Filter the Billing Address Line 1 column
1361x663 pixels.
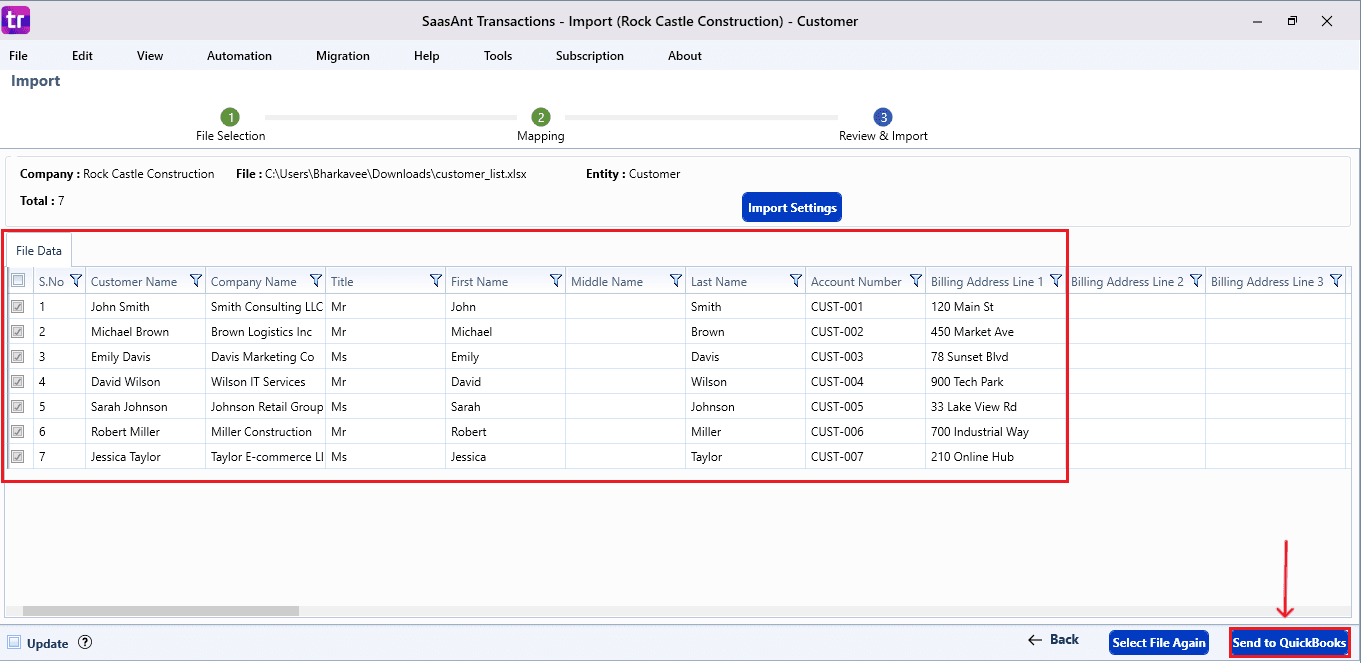point(1056,281)
